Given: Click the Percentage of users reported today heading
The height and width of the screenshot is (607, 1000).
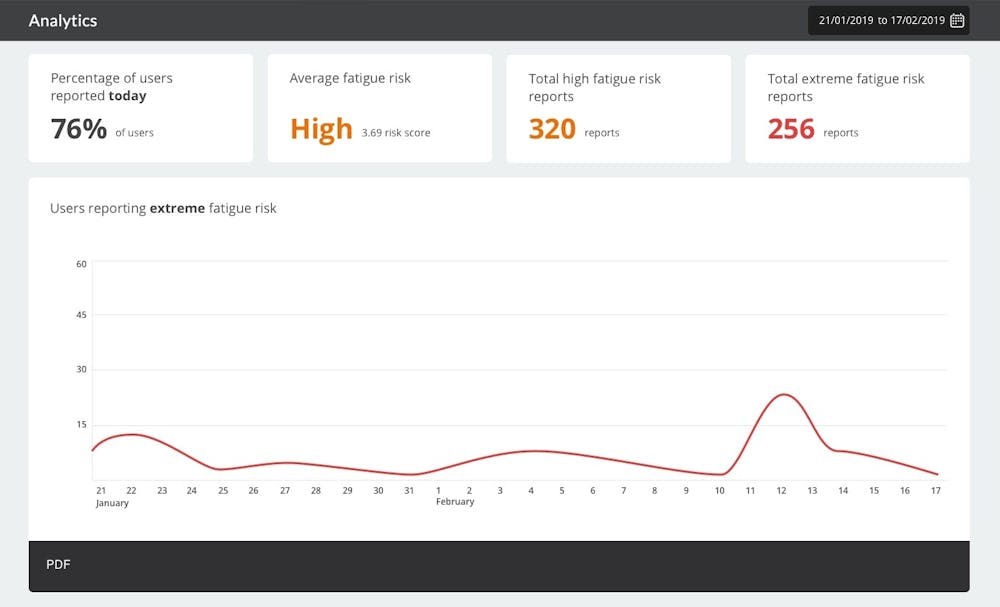Looking at the screenshot, I should [x=112, y=87].
